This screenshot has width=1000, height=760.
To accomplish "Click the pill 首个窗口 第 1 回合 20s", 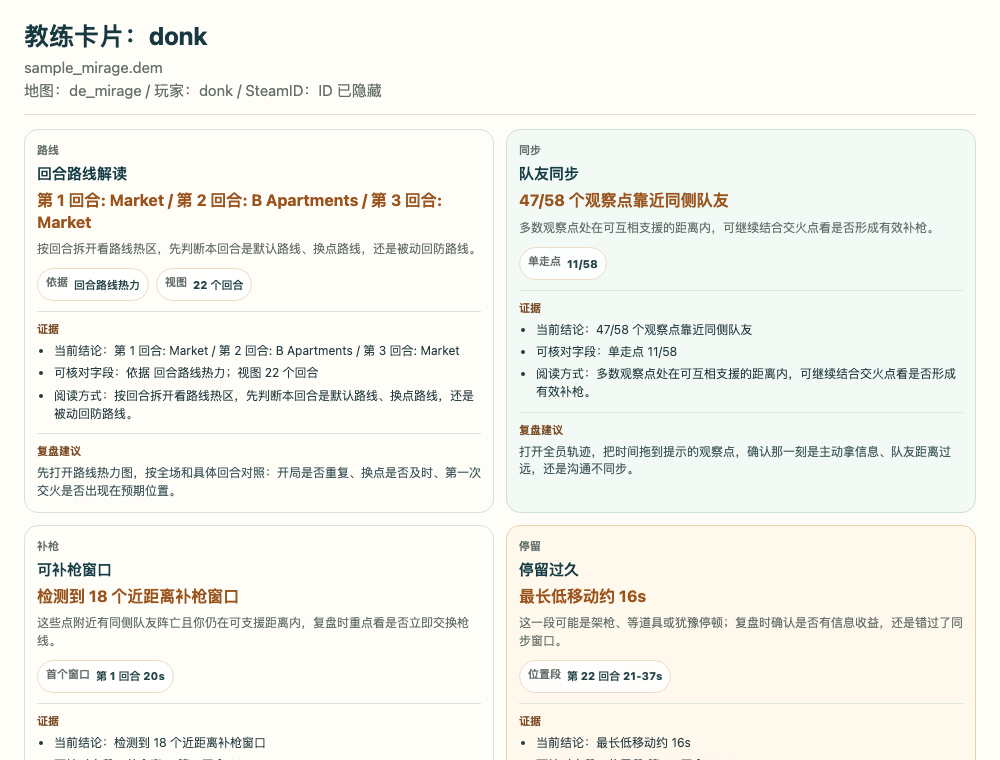I will point(105,676).
